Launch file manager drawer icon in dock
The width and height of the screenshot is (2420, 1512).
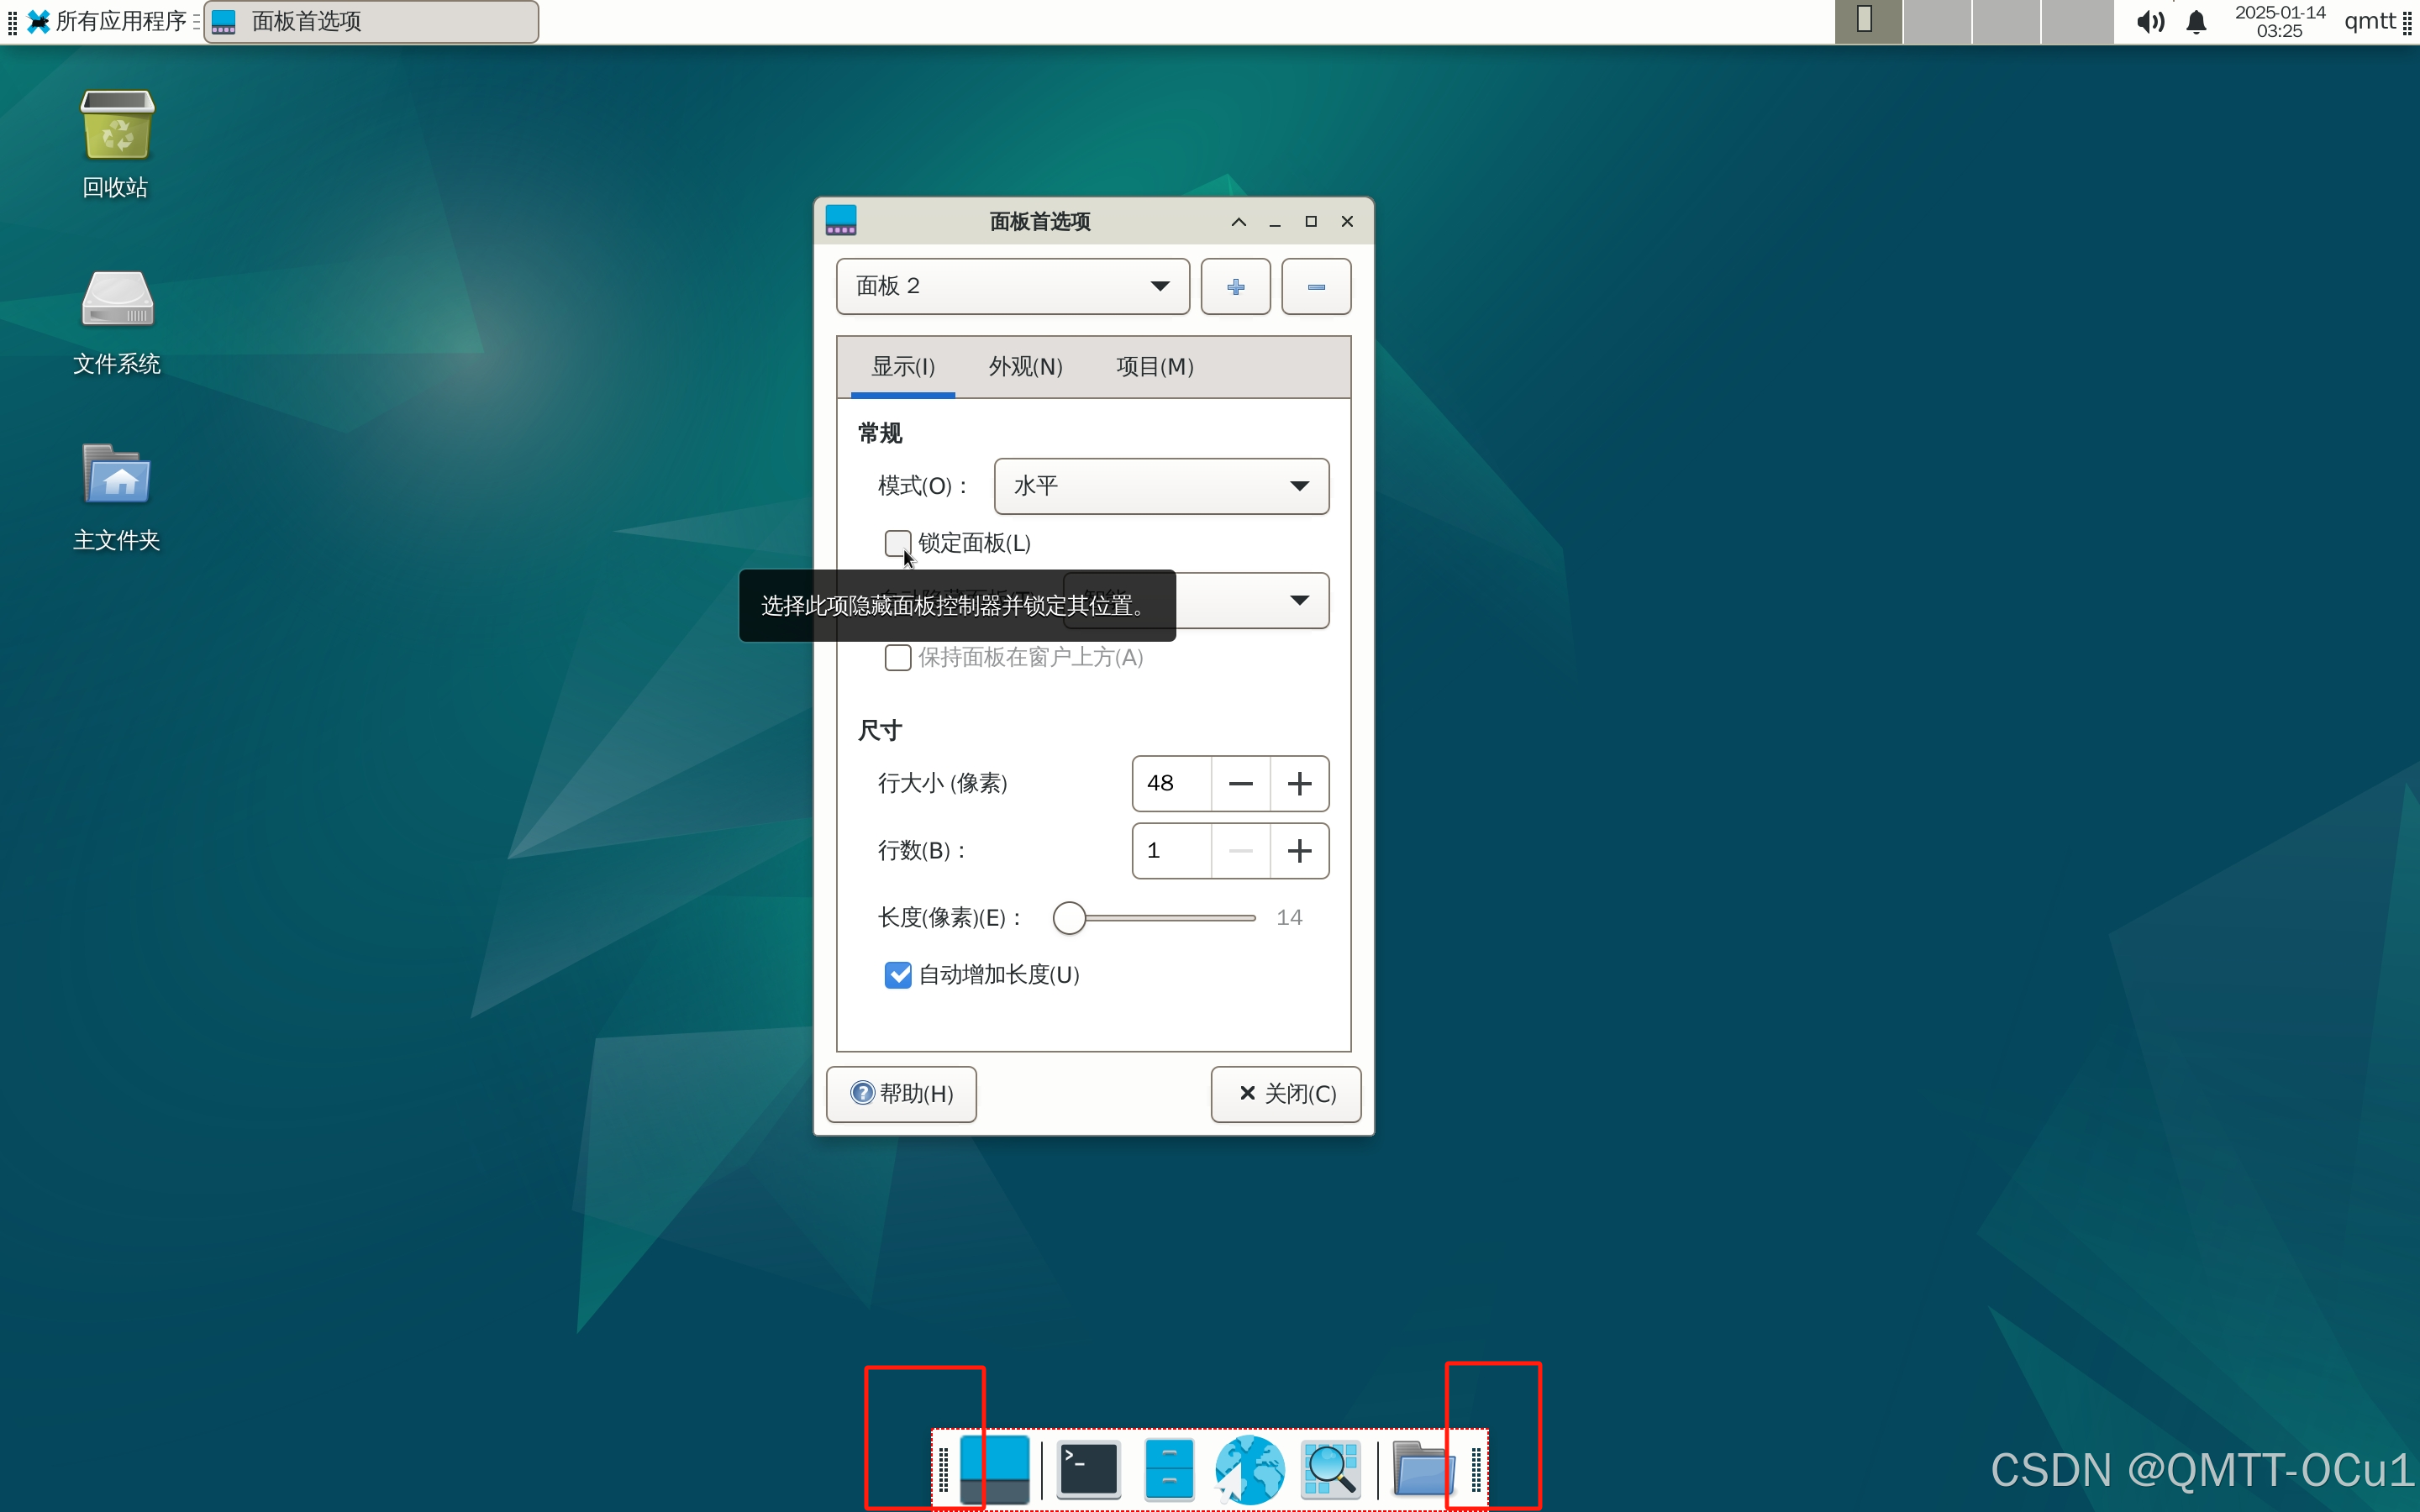[x=1169, y=1469]
